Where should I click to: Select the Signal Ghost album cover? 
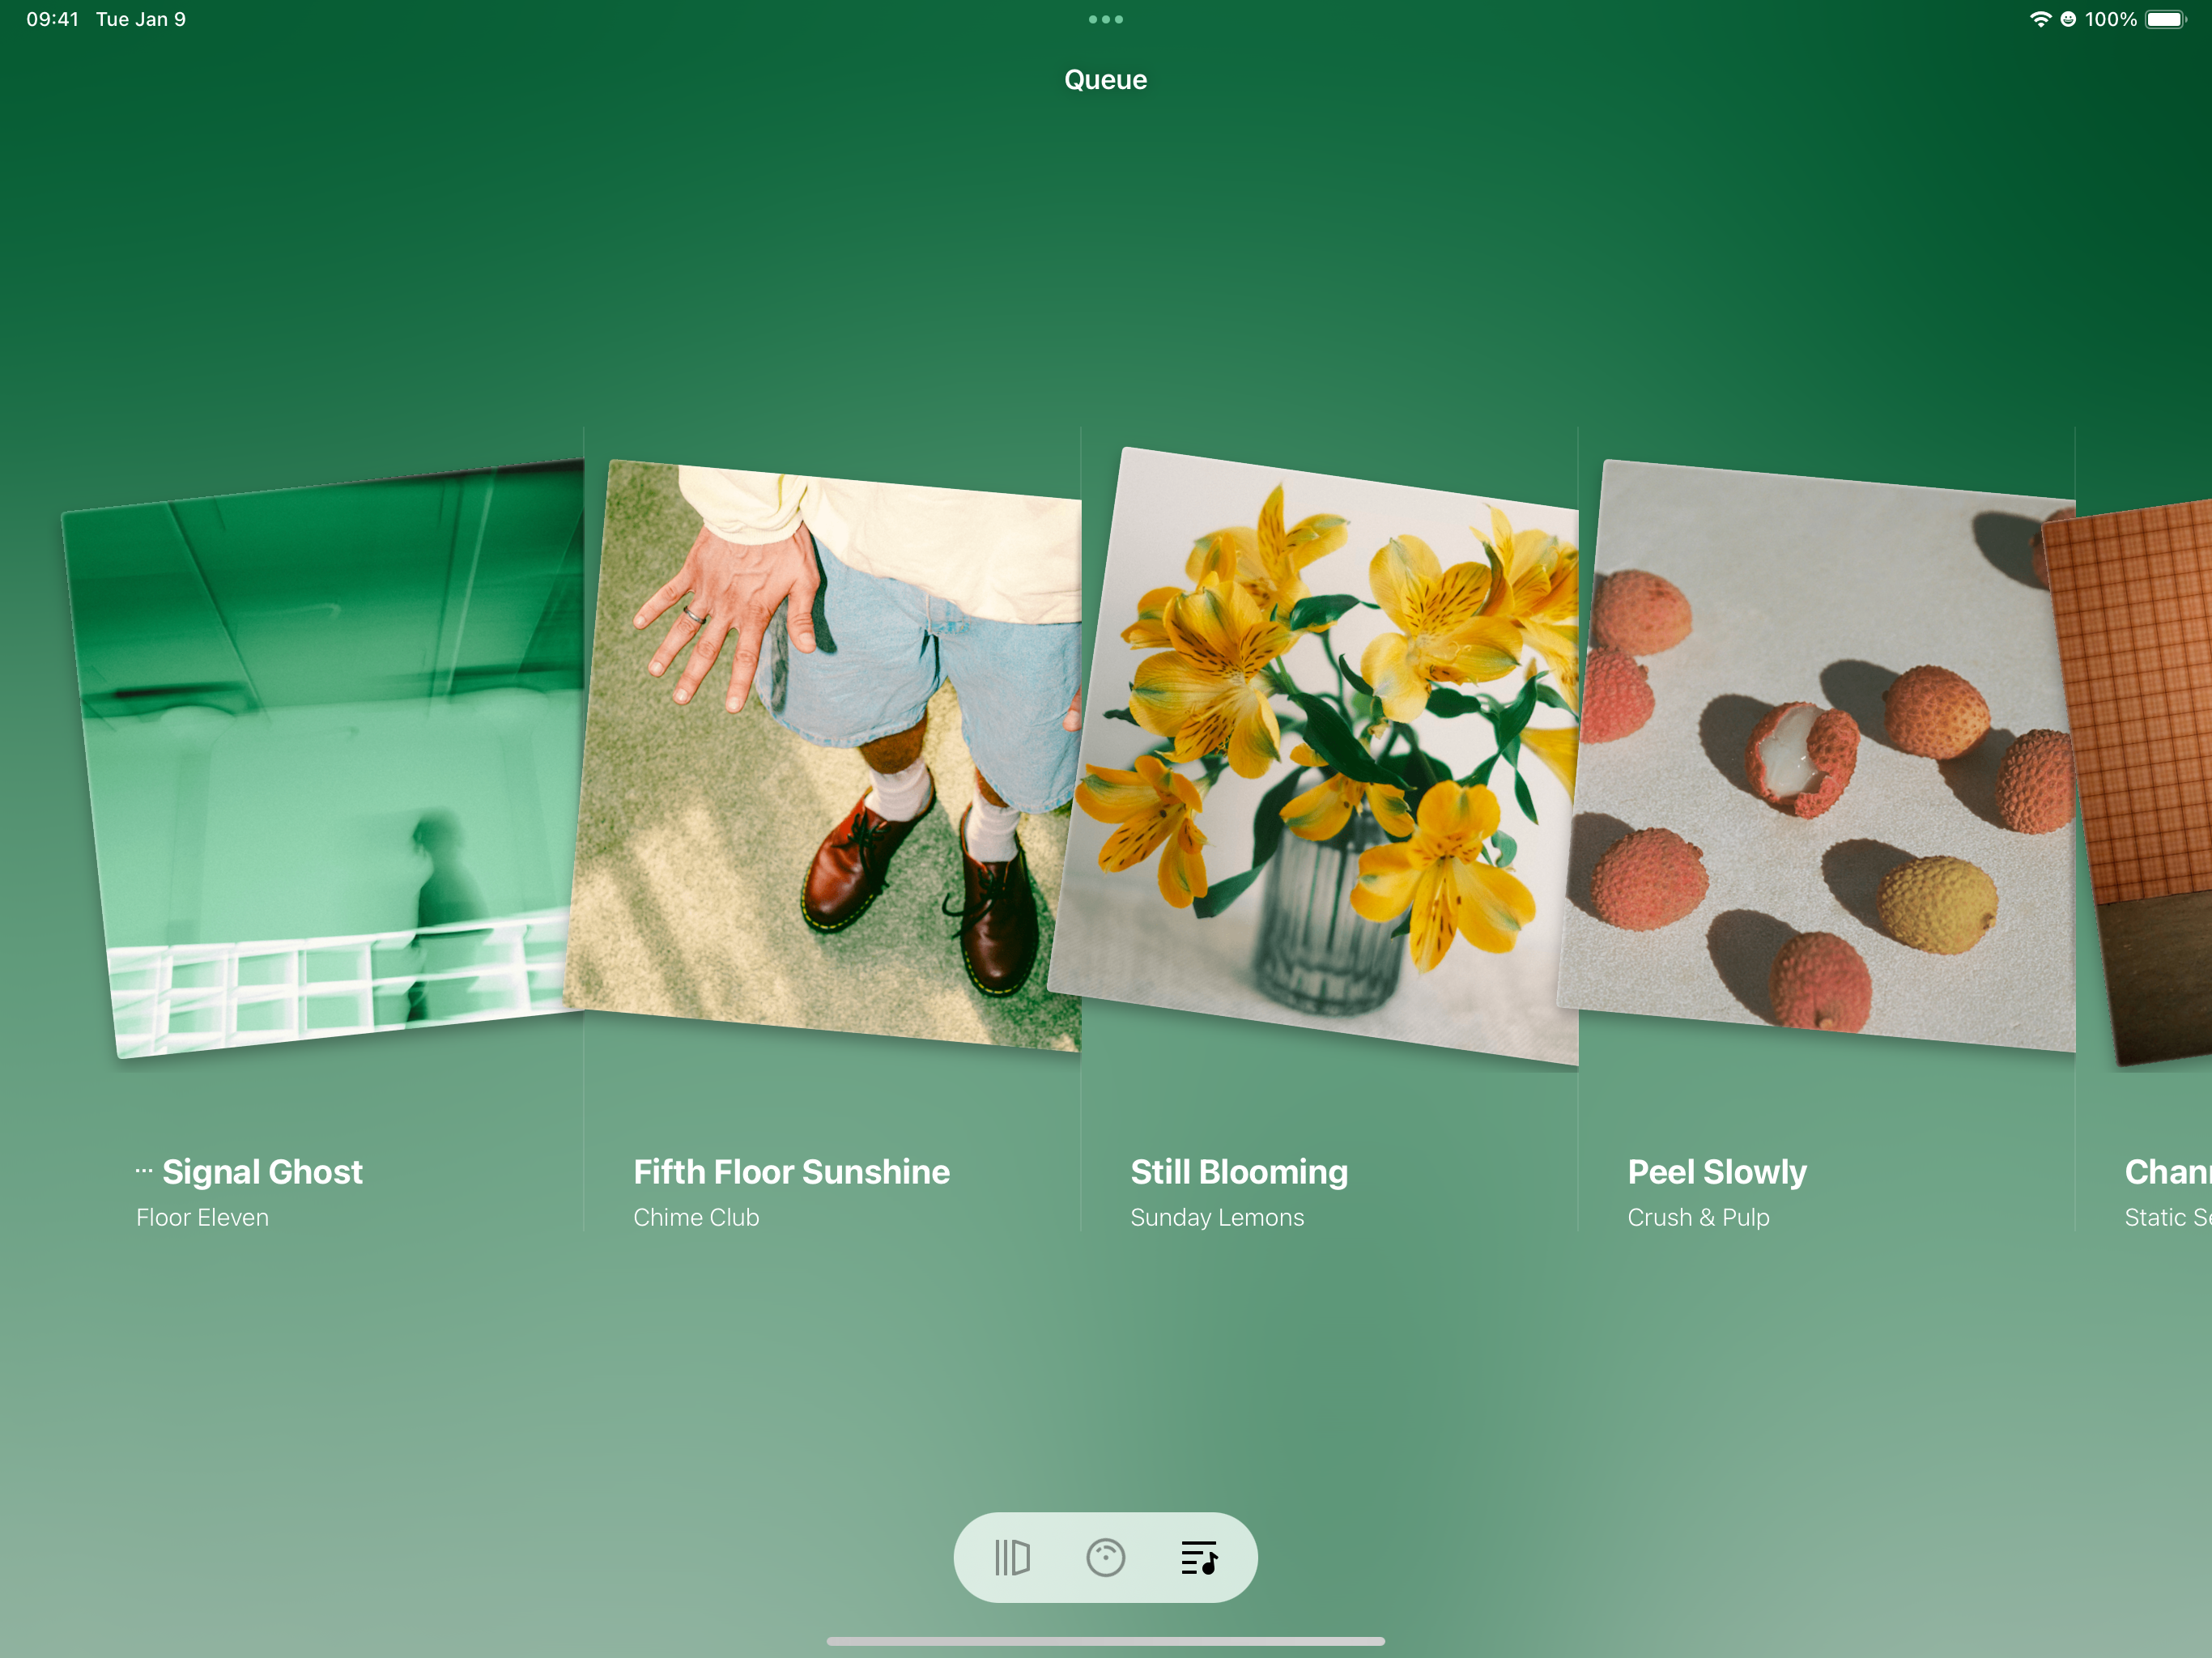click(x=330, y=760)
